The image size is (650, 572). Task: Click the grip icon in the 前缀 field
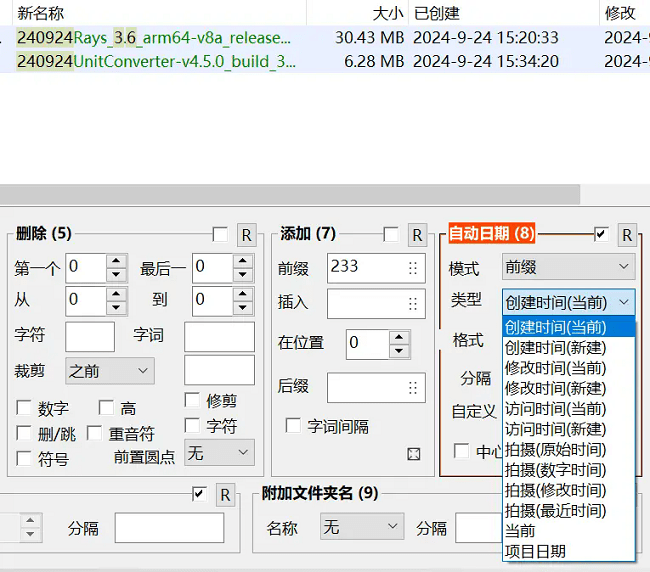point(412,268)
